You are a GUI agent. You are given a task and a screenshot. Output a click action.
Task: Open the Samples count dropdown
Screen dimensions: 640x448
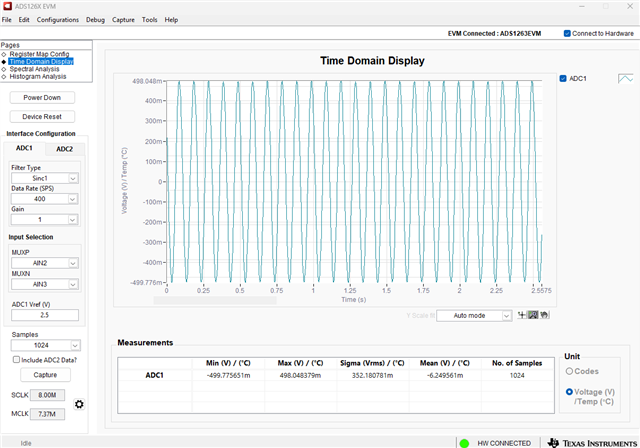click(x=46, y=346)
